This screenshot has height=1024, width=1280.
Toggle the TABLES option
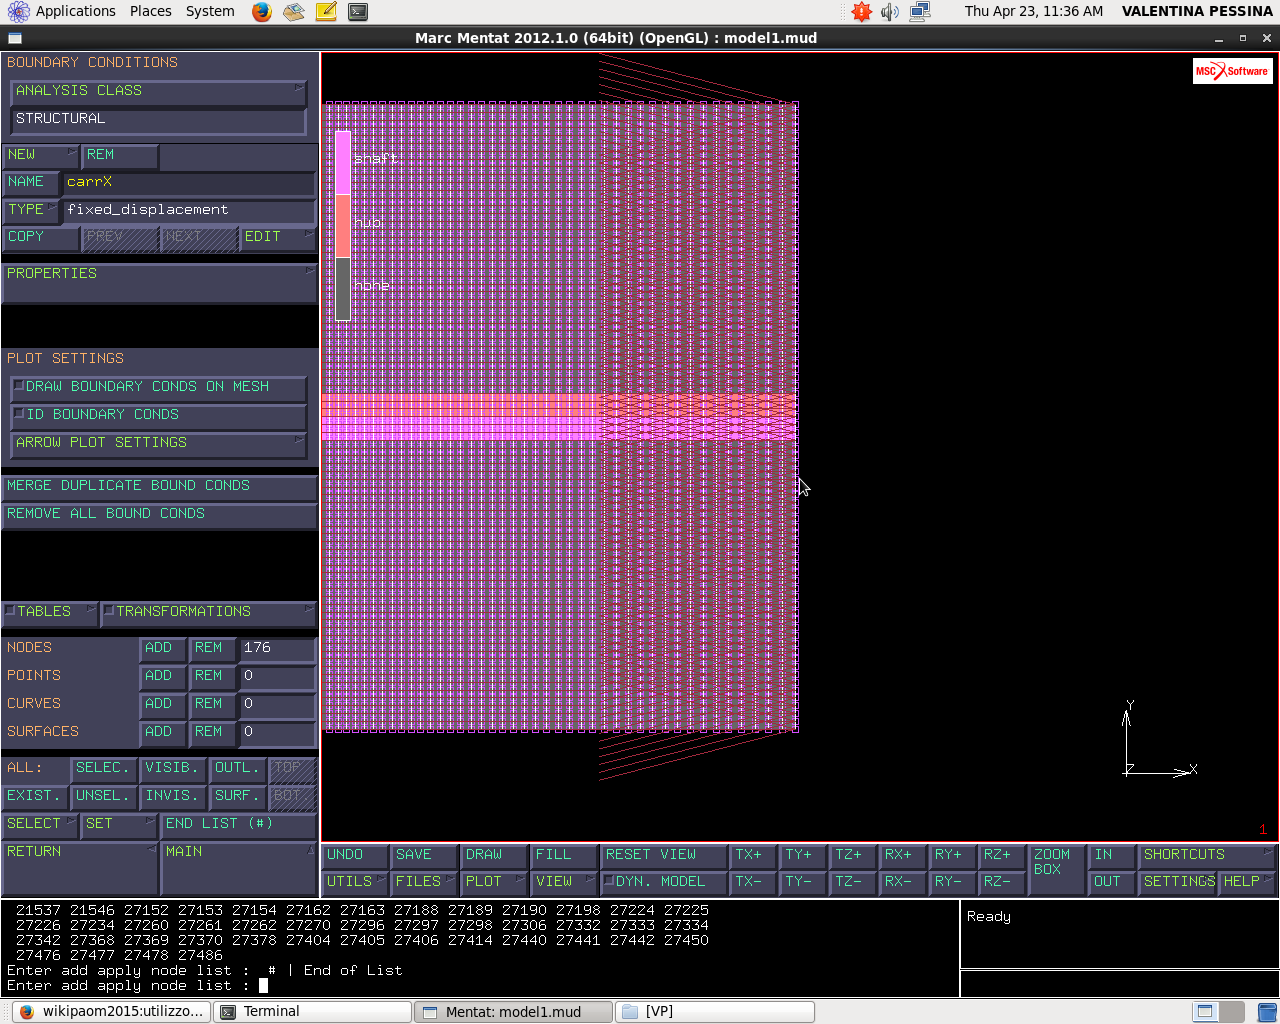[49, 612]
